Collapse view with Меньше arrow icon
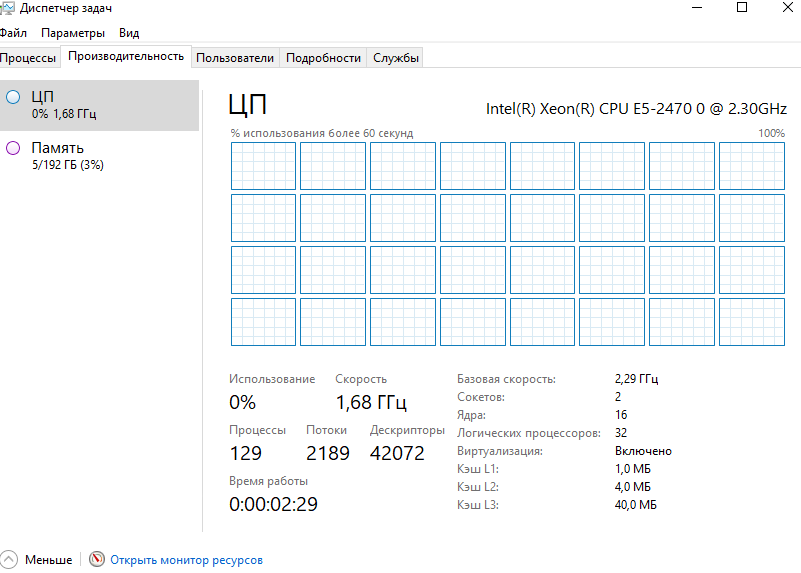 tap(9, 560)
